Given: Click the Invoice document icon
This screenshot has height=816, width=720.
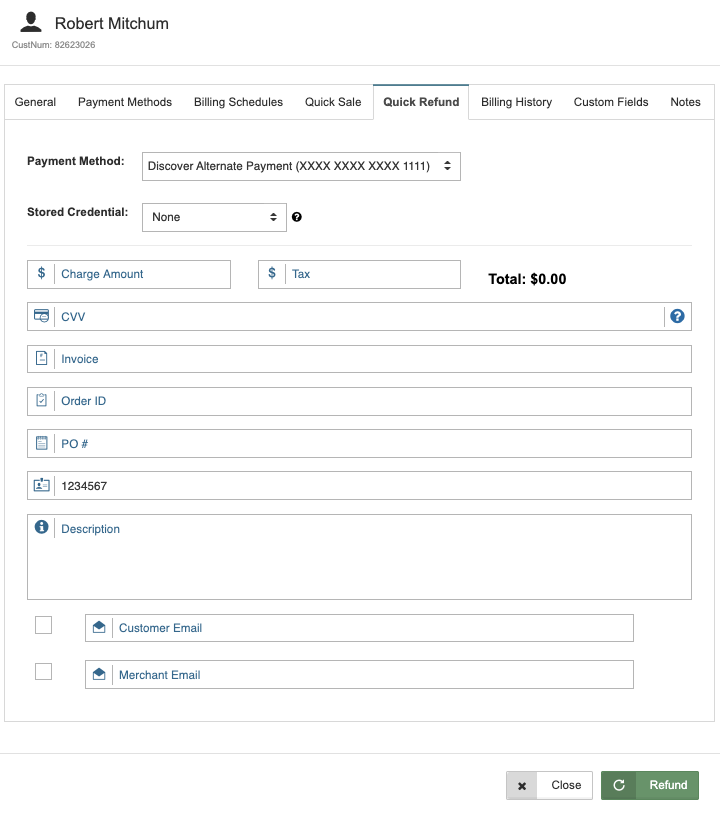Looking at the screenshot, I should point(41,358).
